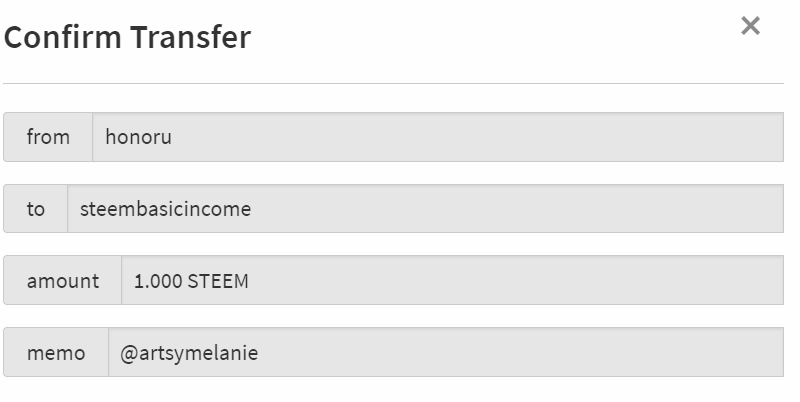The width and height of the screenshot is (800, 402).
Task: Select the amount field showing 1.000 STEEM
Action: 453,281
